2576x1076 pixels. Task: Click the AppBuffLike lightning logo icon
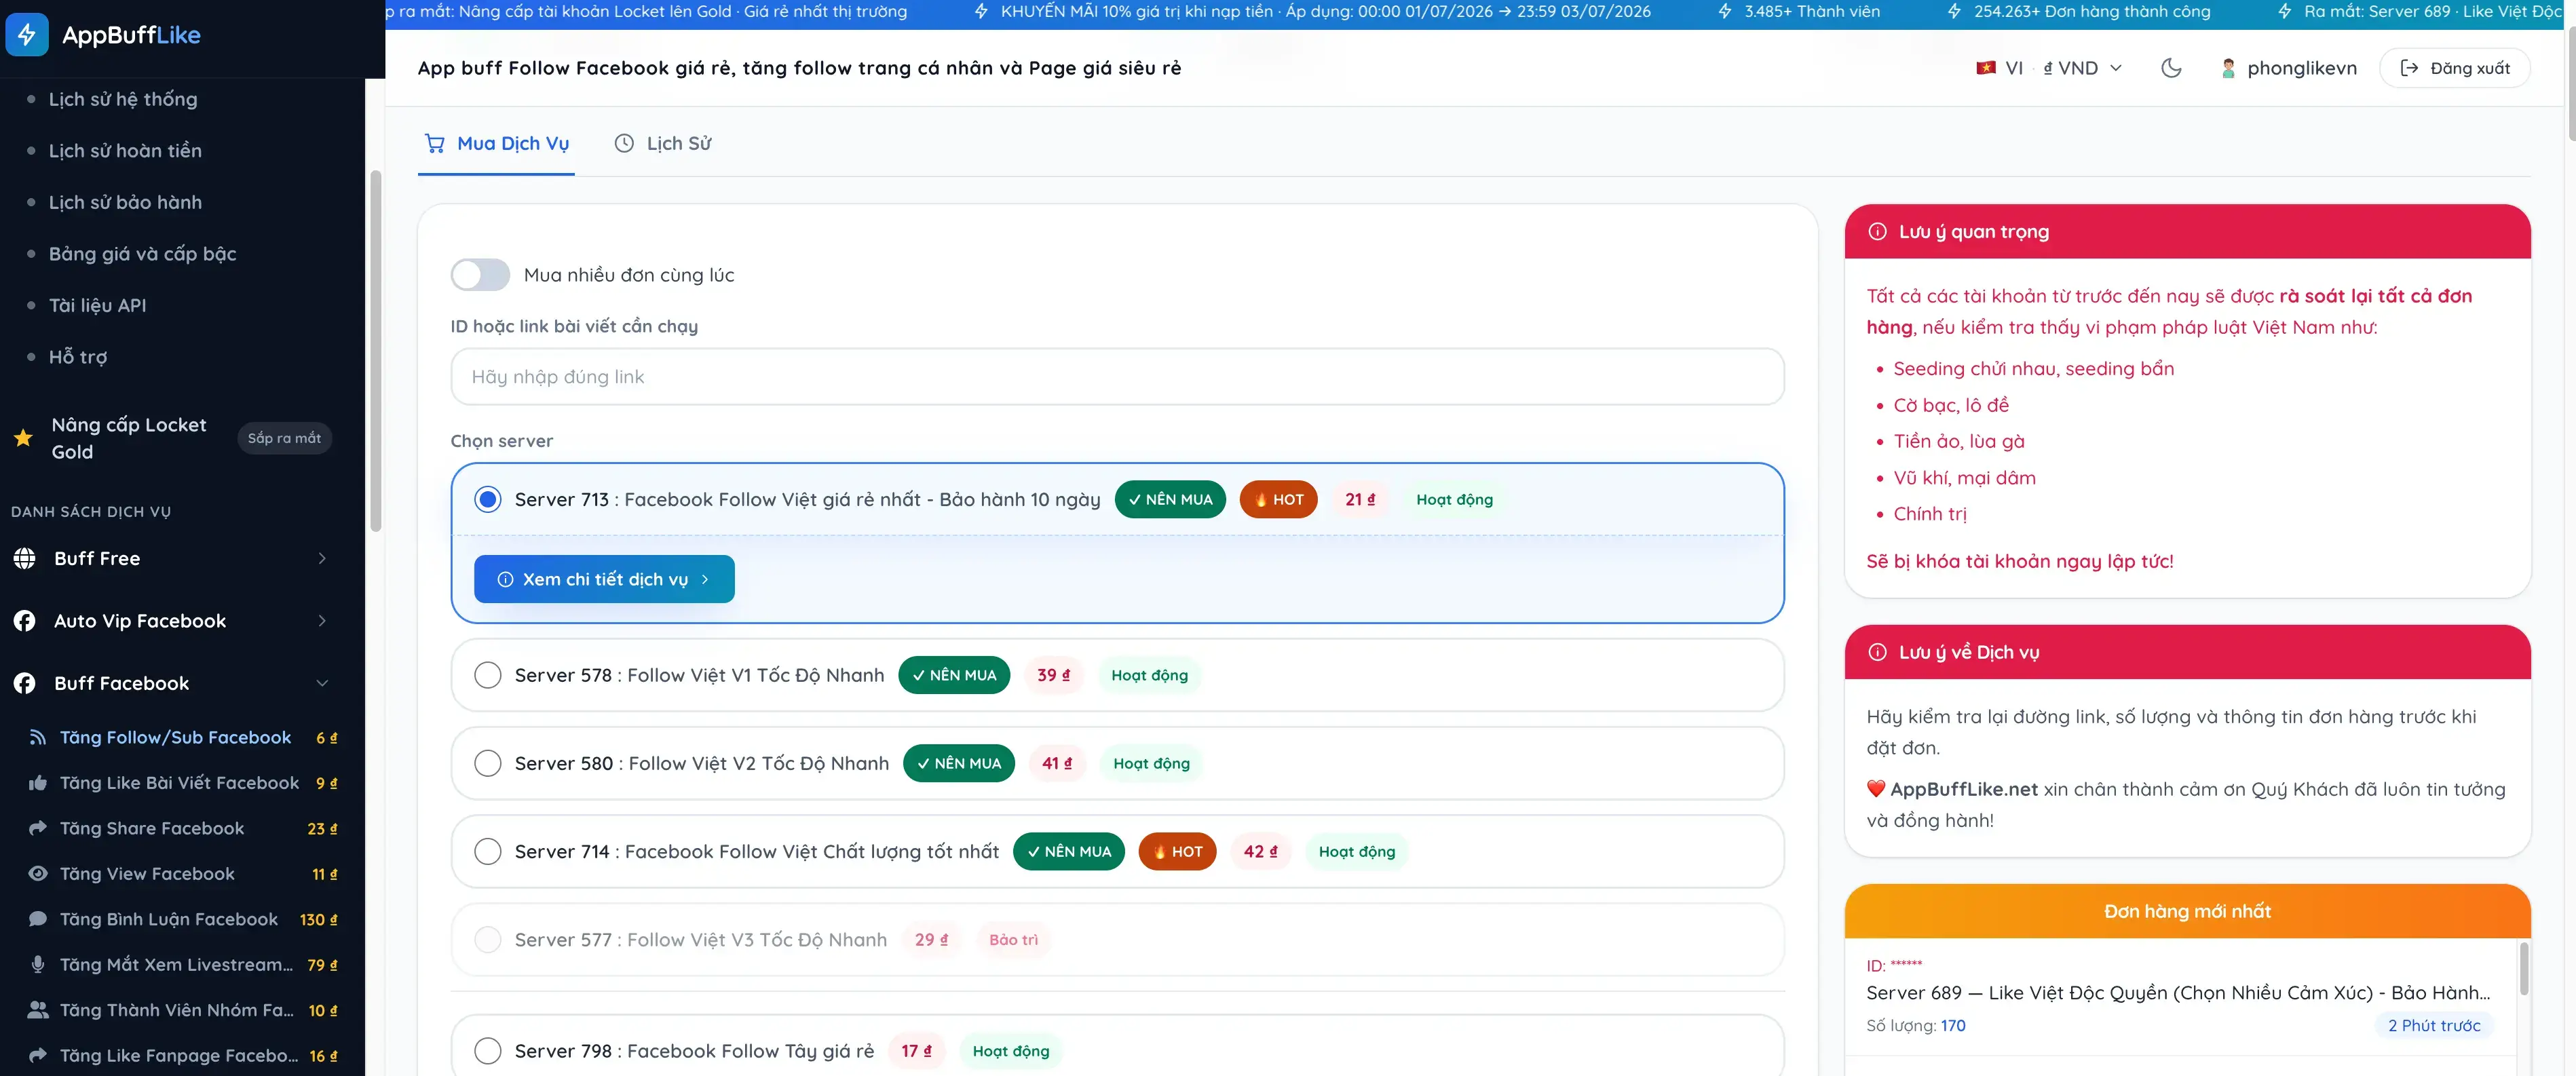tap(27, 35)
